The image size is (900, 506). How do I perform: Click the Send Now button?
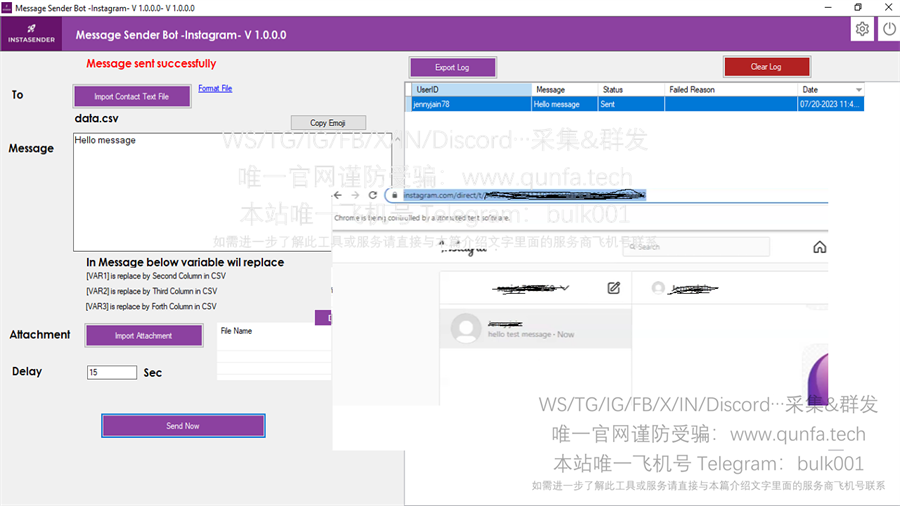tap(183, 426)
